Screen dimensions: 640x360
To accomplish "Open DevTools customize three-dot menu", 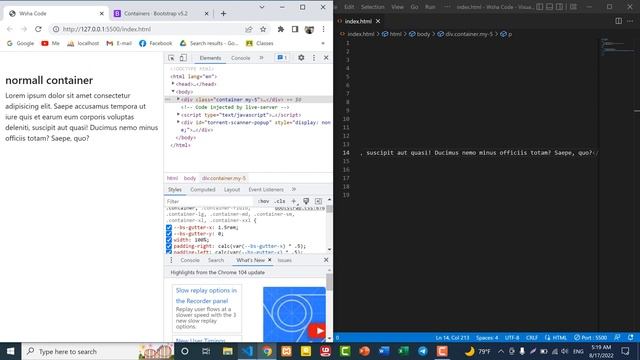I will click(313, 58).
